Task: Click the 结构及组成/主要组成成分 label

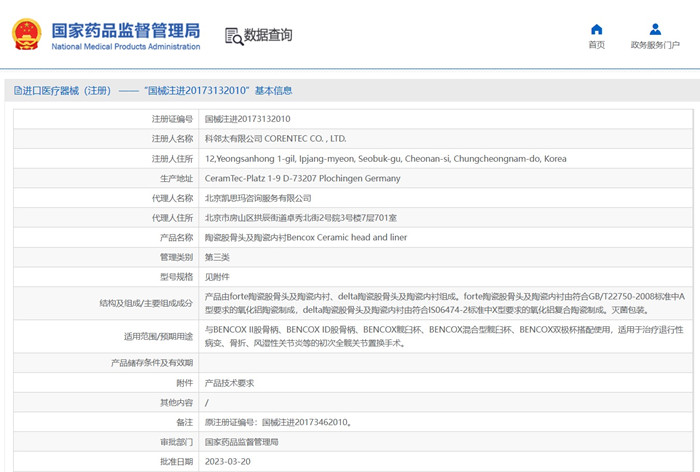Action: [146, 303]
